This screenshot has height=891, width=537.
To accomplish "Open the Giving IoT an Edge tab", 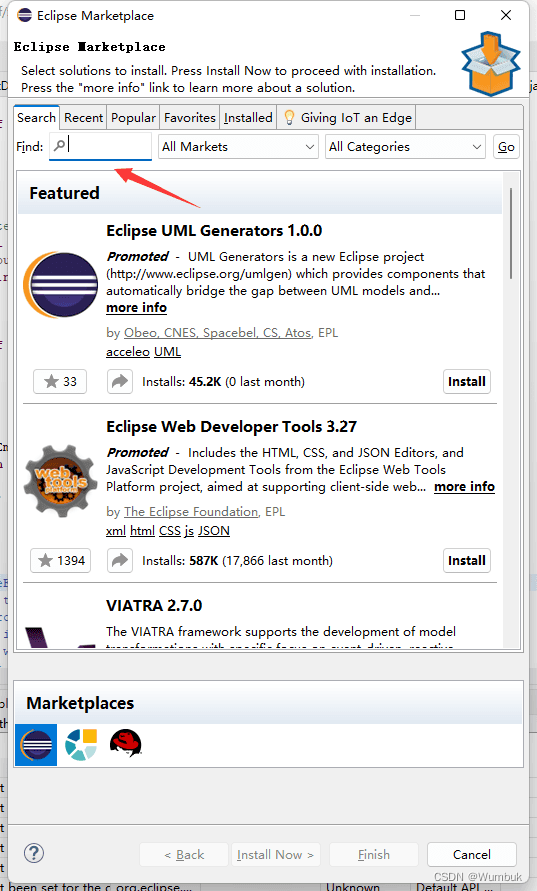I will pos(347,118).
